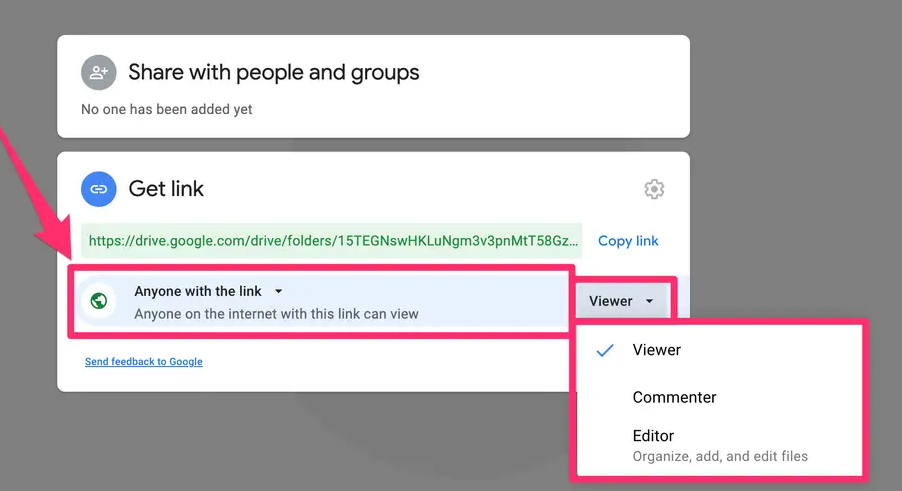Expand the Anyone with the link dropdown arrow

(x=278, y=291)
